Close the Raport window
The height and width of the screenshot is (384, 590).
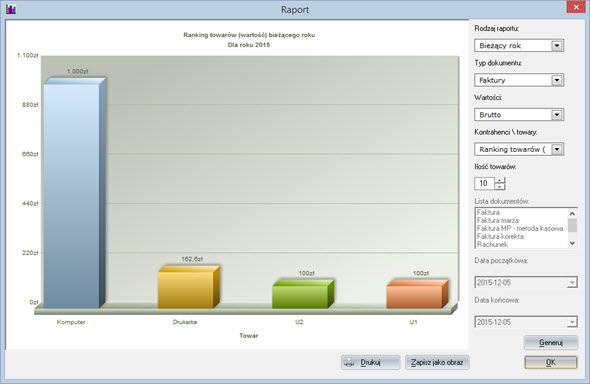click(576, 7)
